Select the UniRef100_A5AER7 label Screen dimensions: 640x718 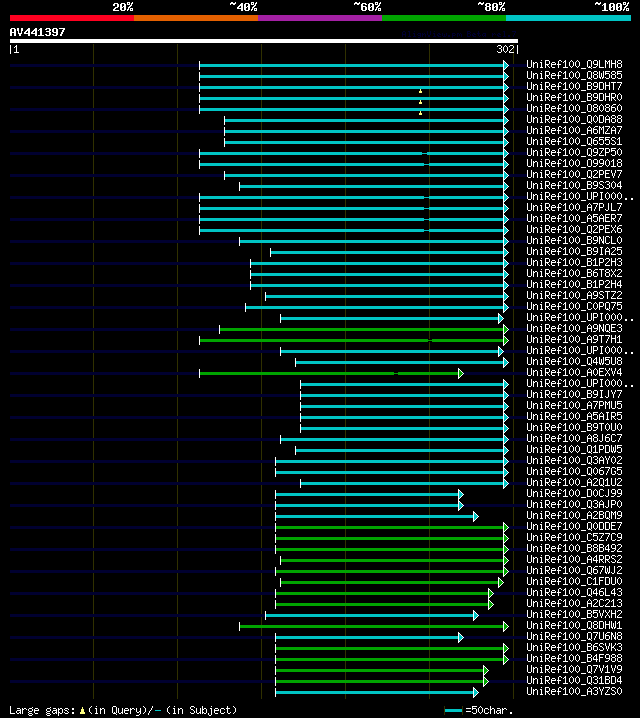point(574,218)
